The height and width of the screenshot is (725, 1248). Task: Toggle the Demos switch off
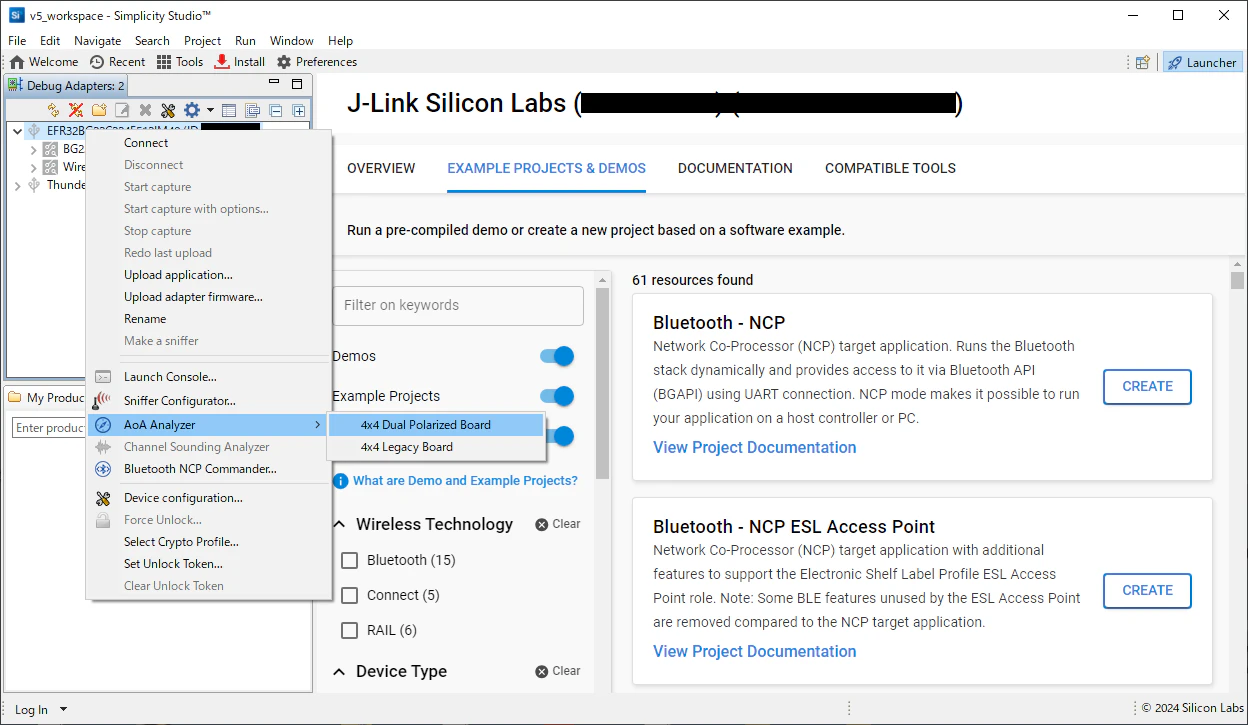pos(557,356)
